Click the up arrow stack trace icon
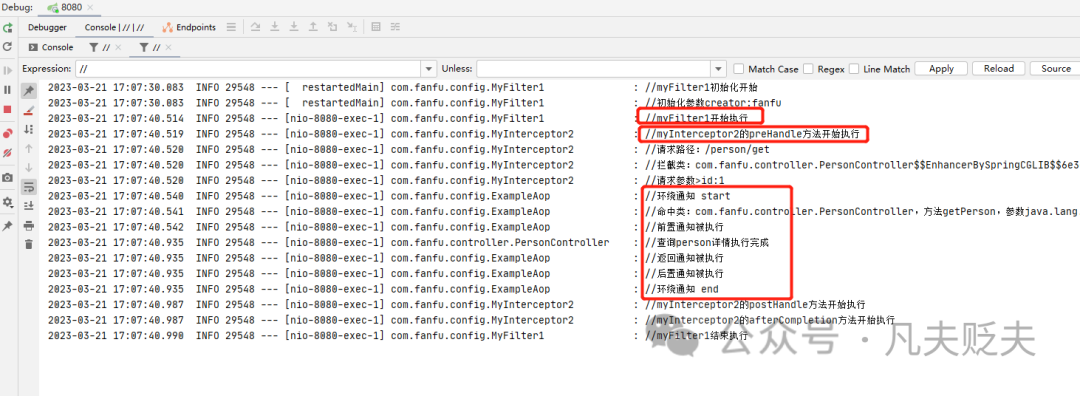 28,148
